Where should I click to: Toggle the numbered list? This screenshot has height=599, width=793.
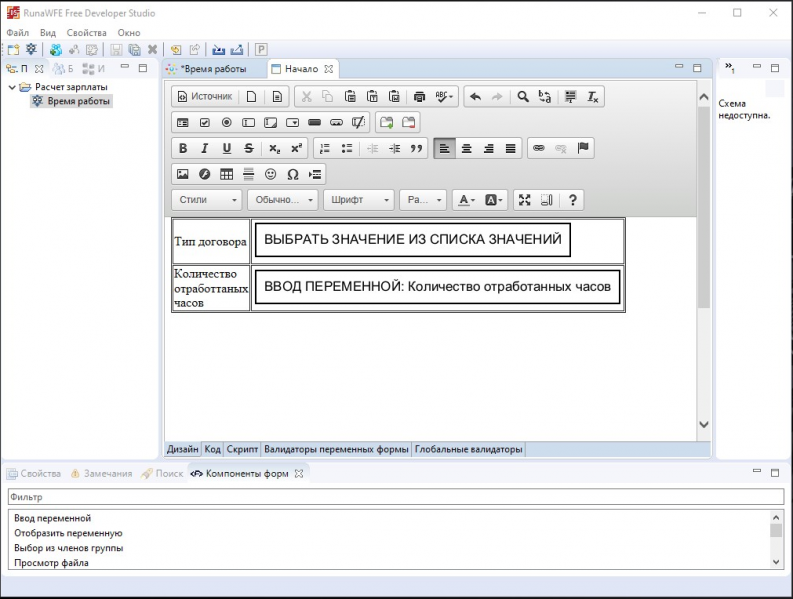[x=325, y=148]
